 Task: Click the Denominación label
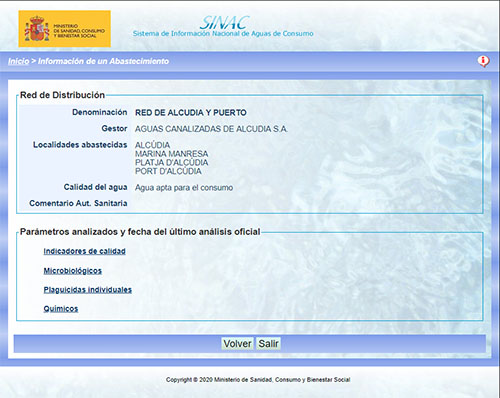click(x=100, y=112)
